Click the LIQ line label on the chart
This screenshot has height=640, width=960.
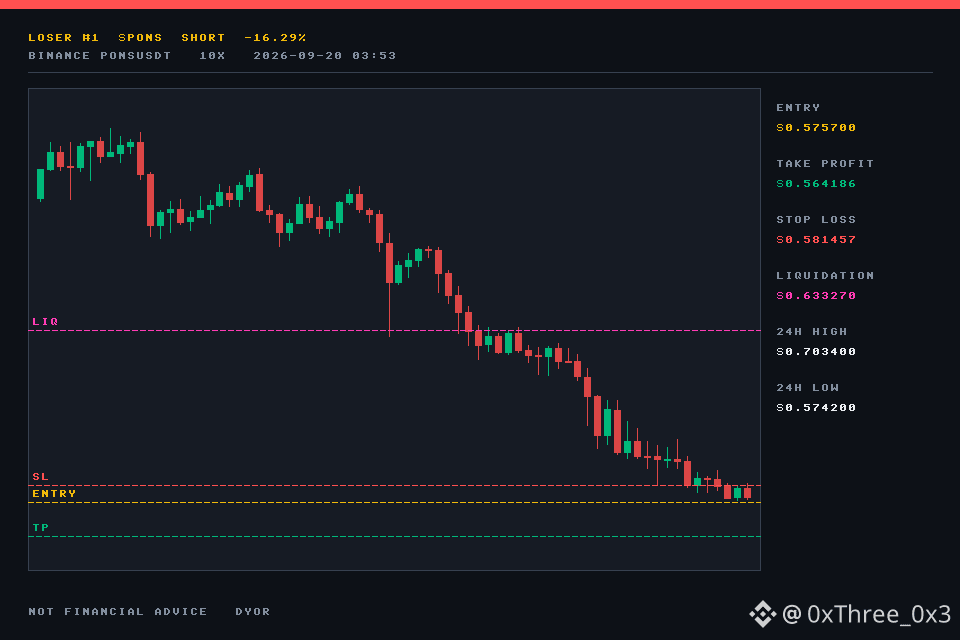[45, 322]
